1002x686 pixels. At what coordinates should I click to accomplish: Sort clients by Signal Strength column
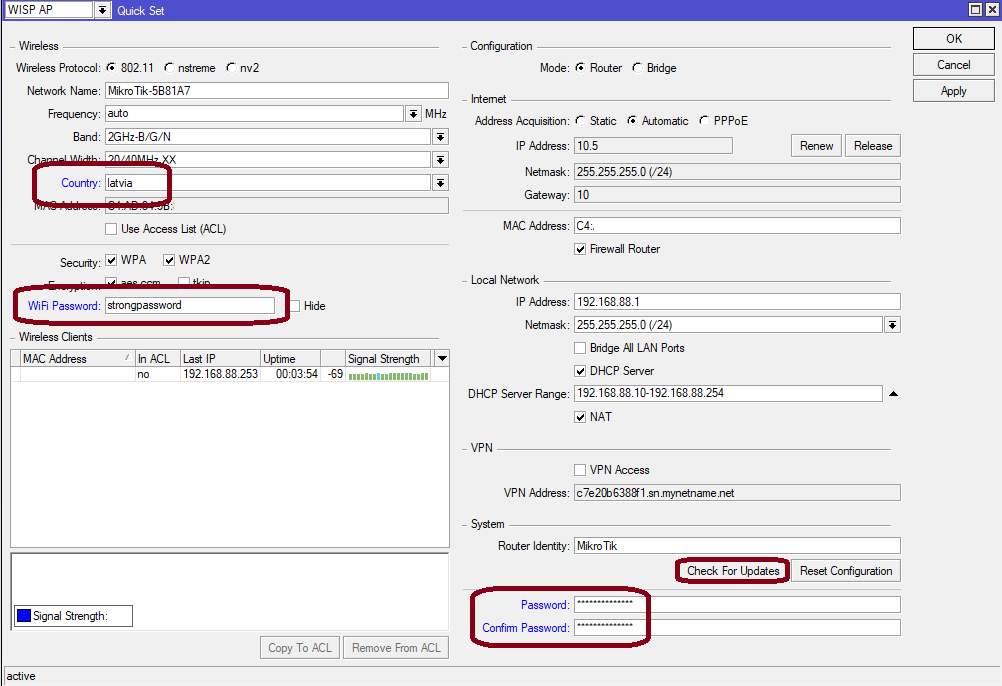(387, 359)
